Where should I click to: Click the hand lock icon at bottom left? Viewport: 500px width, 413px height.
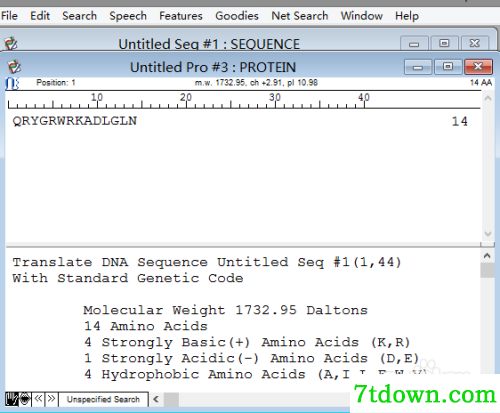pyautogui.click(x=12, y=399)
